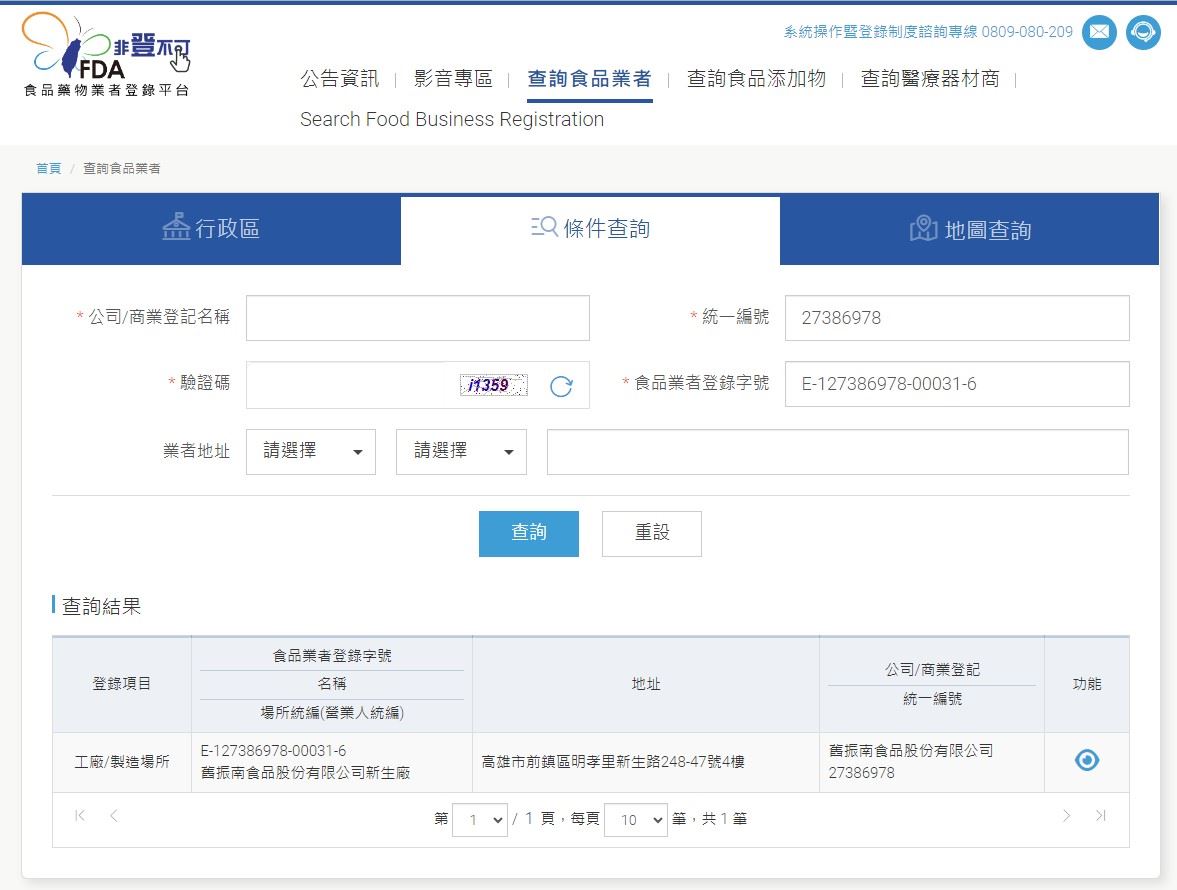
Task: Go to the previous results page
Action: [x=114, y=817]
